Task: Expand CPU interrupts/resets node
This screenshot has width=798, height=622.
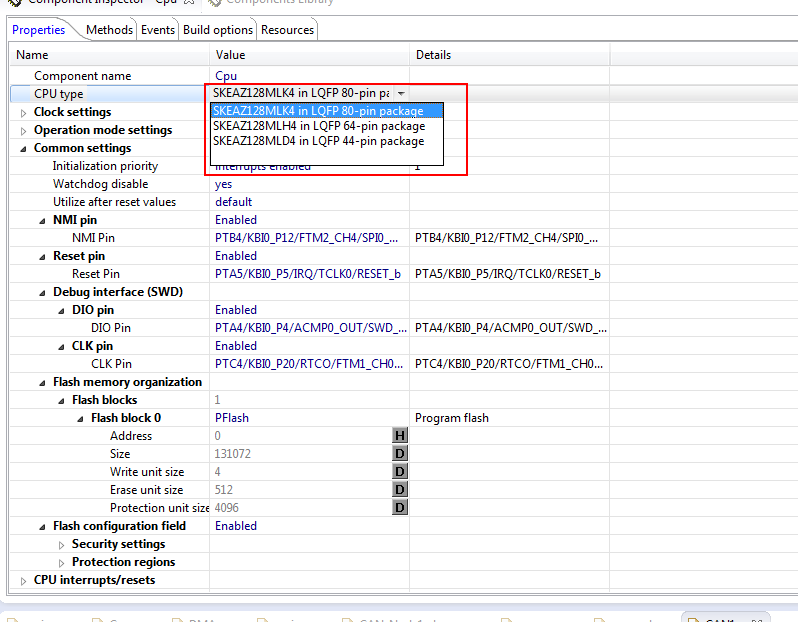Action: tap(23, 581)
